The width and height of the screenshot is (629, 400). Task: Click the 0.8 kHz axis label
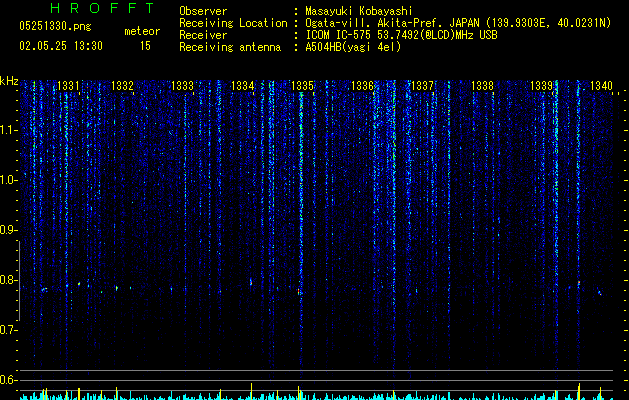click(8, 280)
